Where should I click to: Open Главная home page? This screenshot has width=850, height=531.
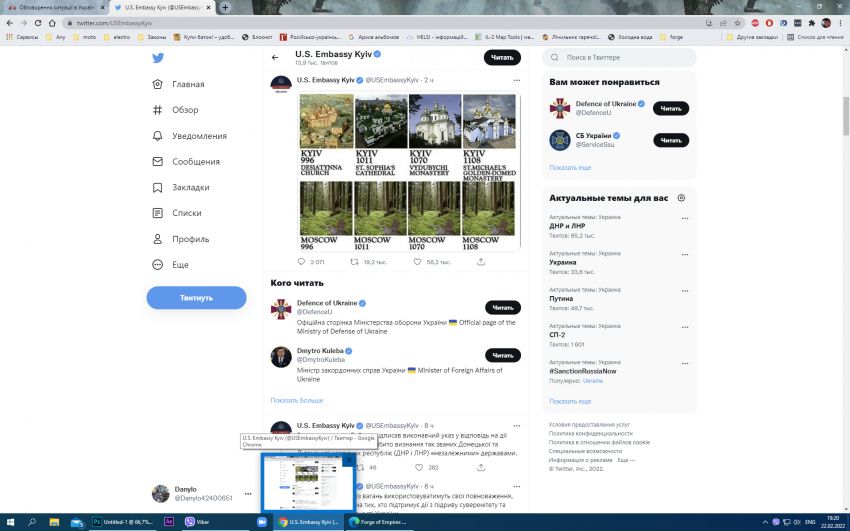[178, 84]
